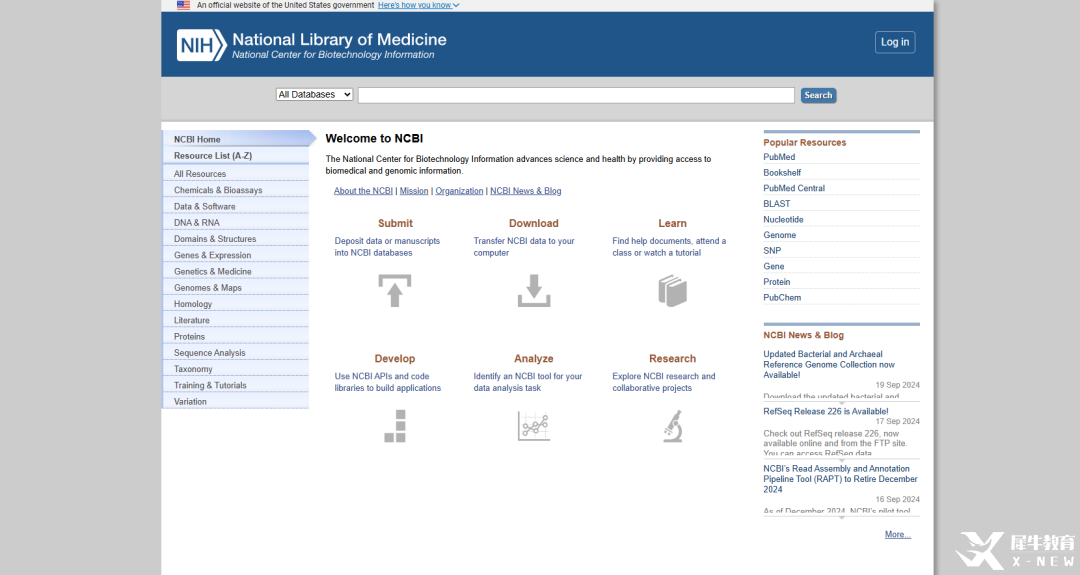The height and width of the screenshot is (575, 1080).
Task: Open Genes & Expression category
Action: tap(236, 255)
